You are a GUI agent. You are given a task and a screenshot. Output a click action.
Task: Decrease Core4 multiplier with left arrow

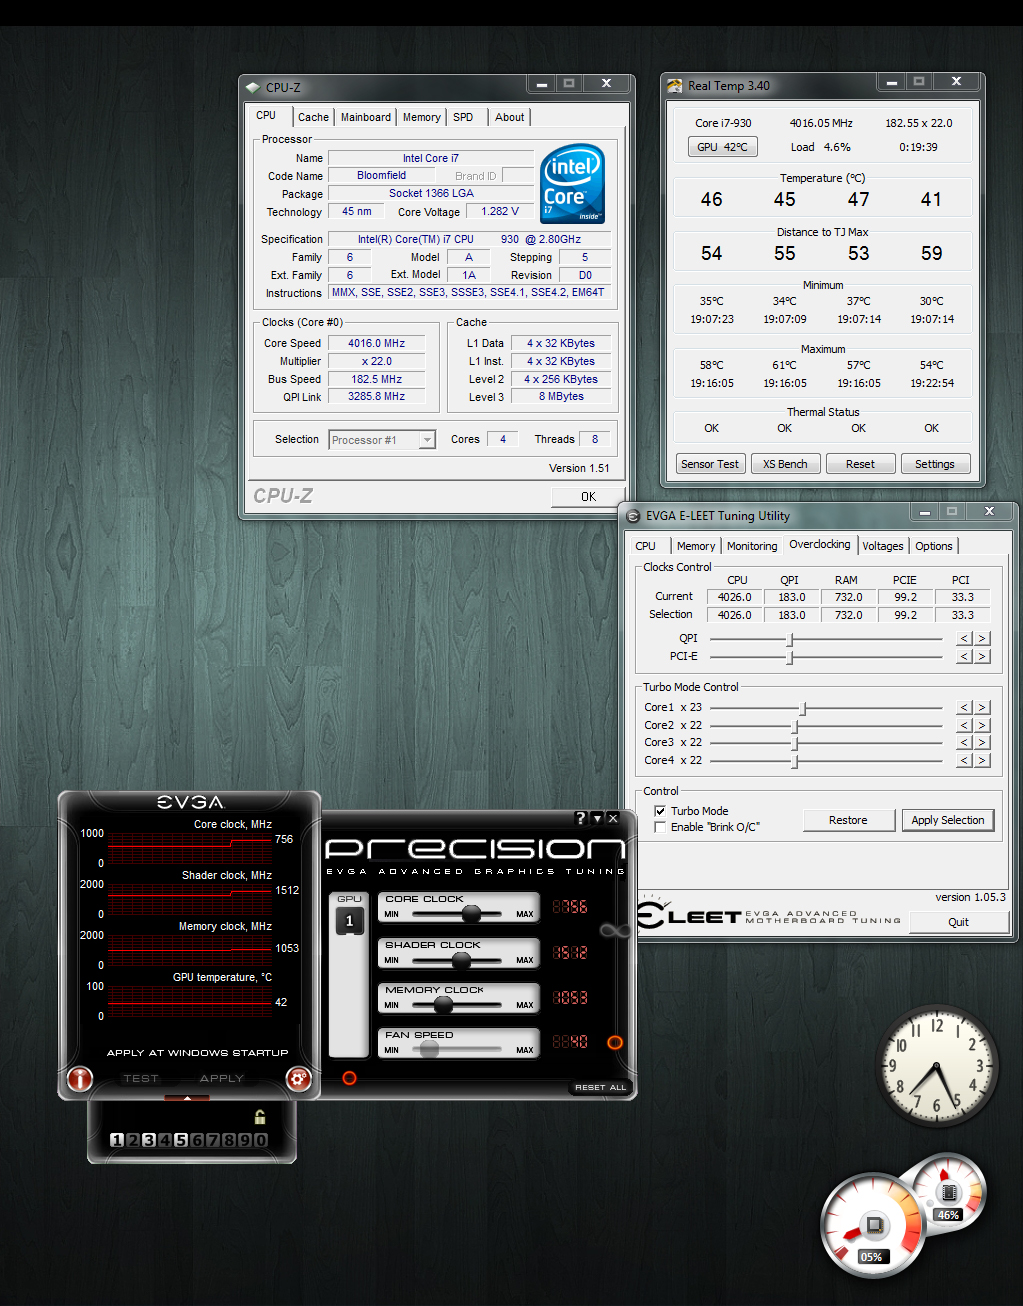click(965, 760)
